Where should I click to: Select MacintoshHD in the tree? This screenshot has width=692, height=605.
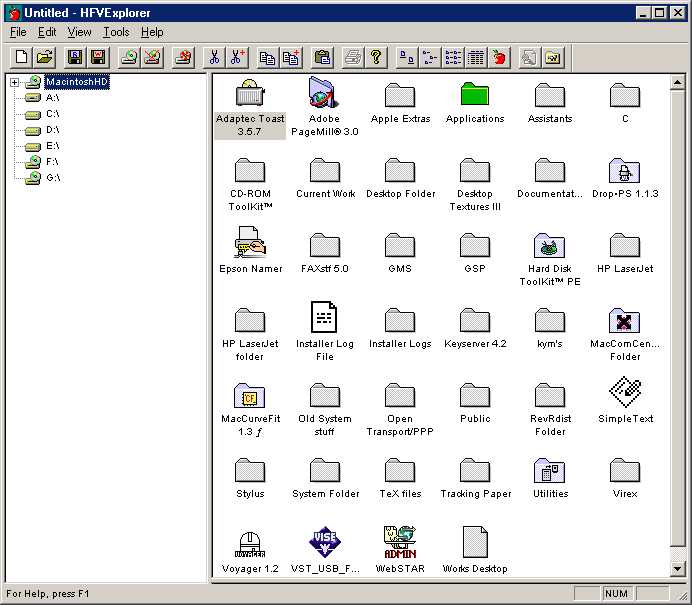pos(77,82)
